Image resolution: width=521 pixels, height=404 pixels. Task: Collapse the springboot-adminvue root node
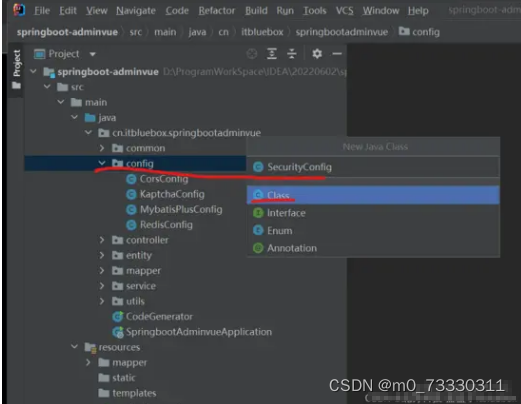pyautogui.click(x=33, y=71)
